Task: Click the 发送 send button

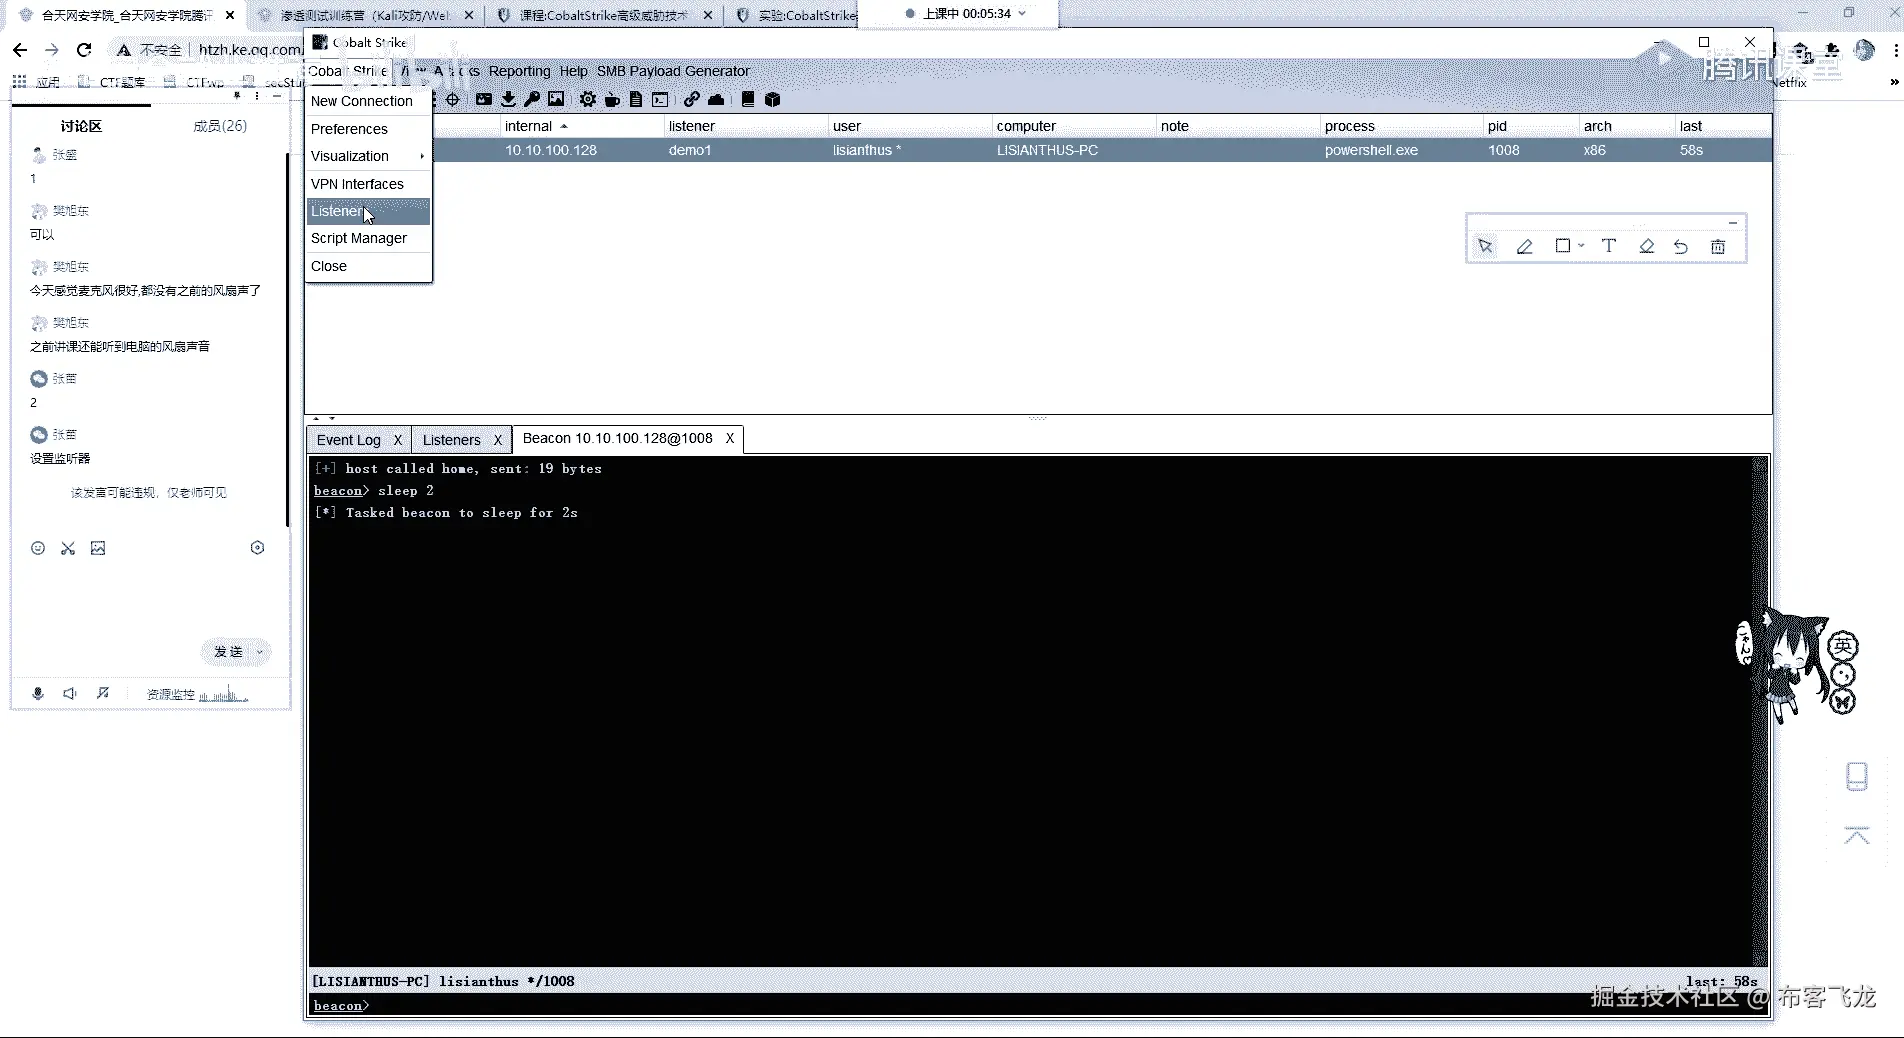Action: click(x=228, y=652)
